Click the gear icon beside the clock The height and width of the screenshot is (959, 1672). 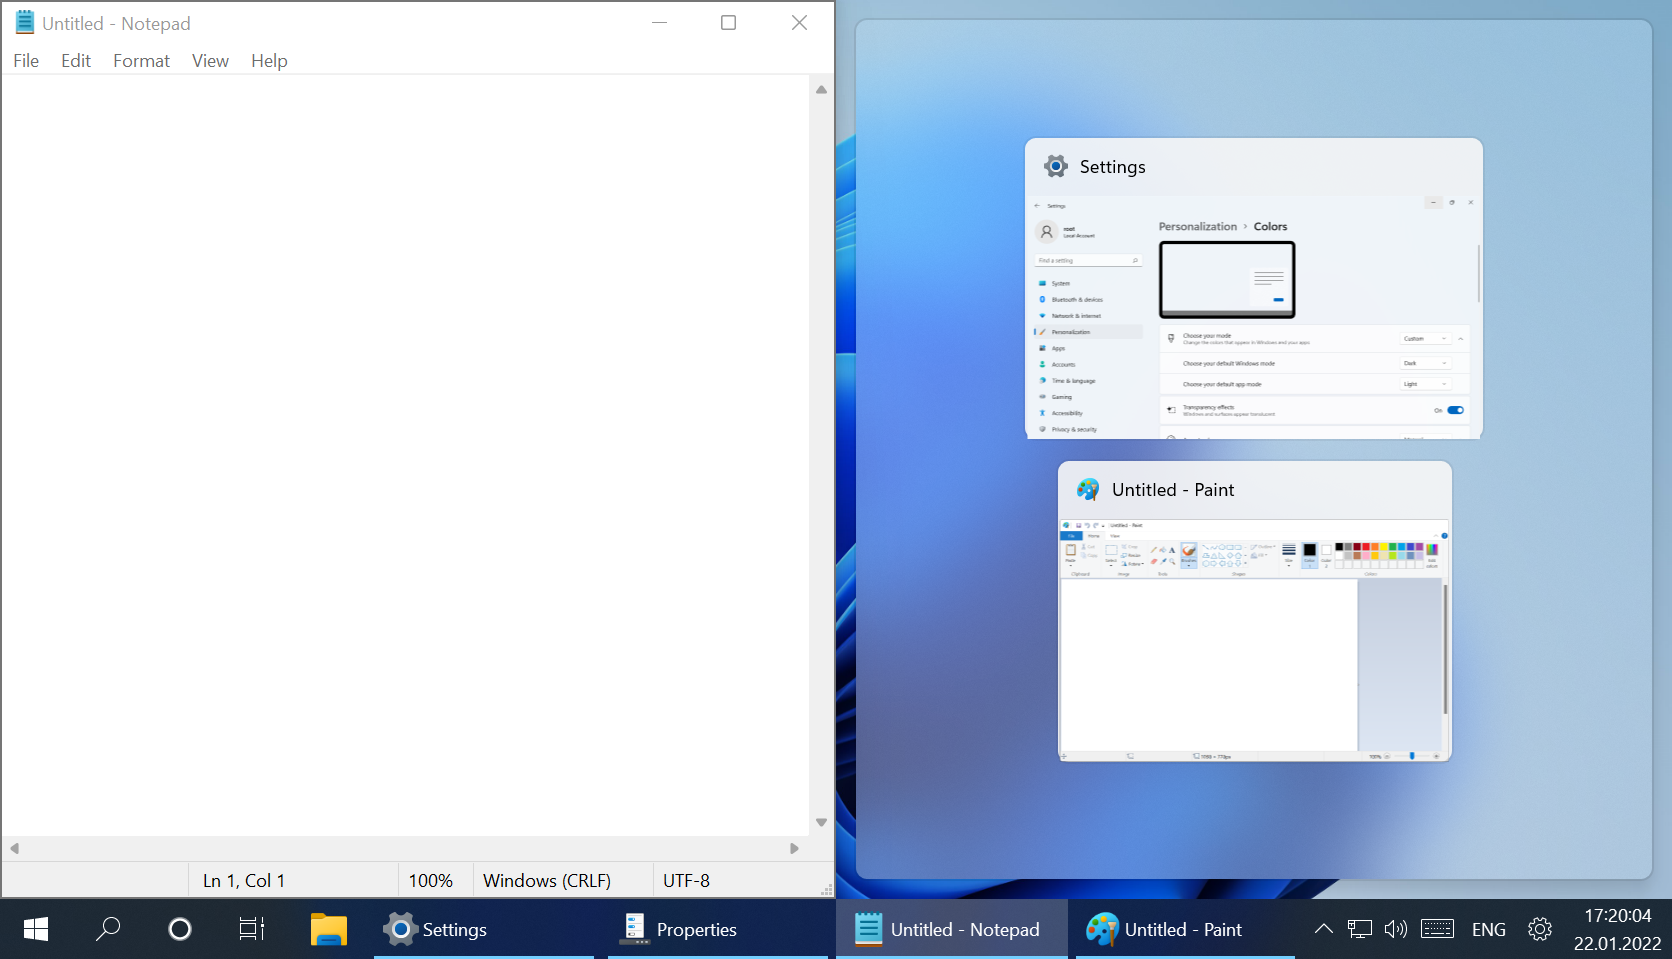coord(1540,929)
